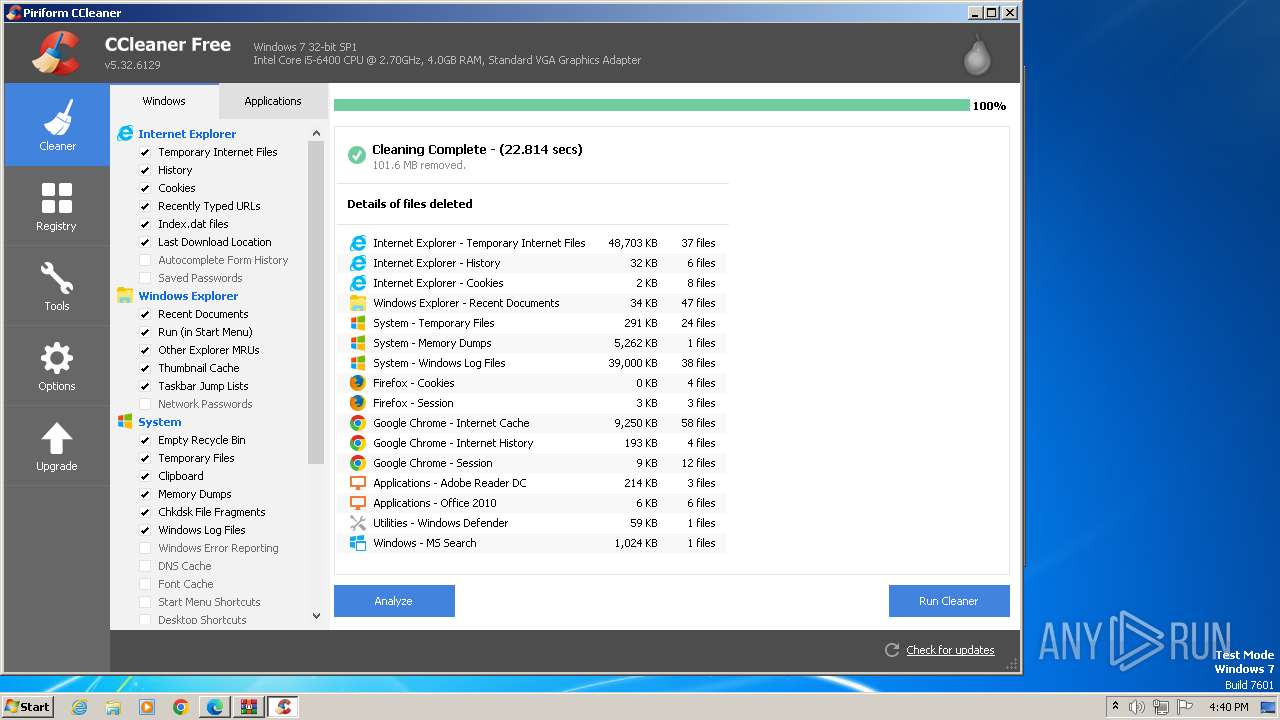Open the Registry section icon
This screenshot has width=1280, height=720.
click(x=57, y=198)
